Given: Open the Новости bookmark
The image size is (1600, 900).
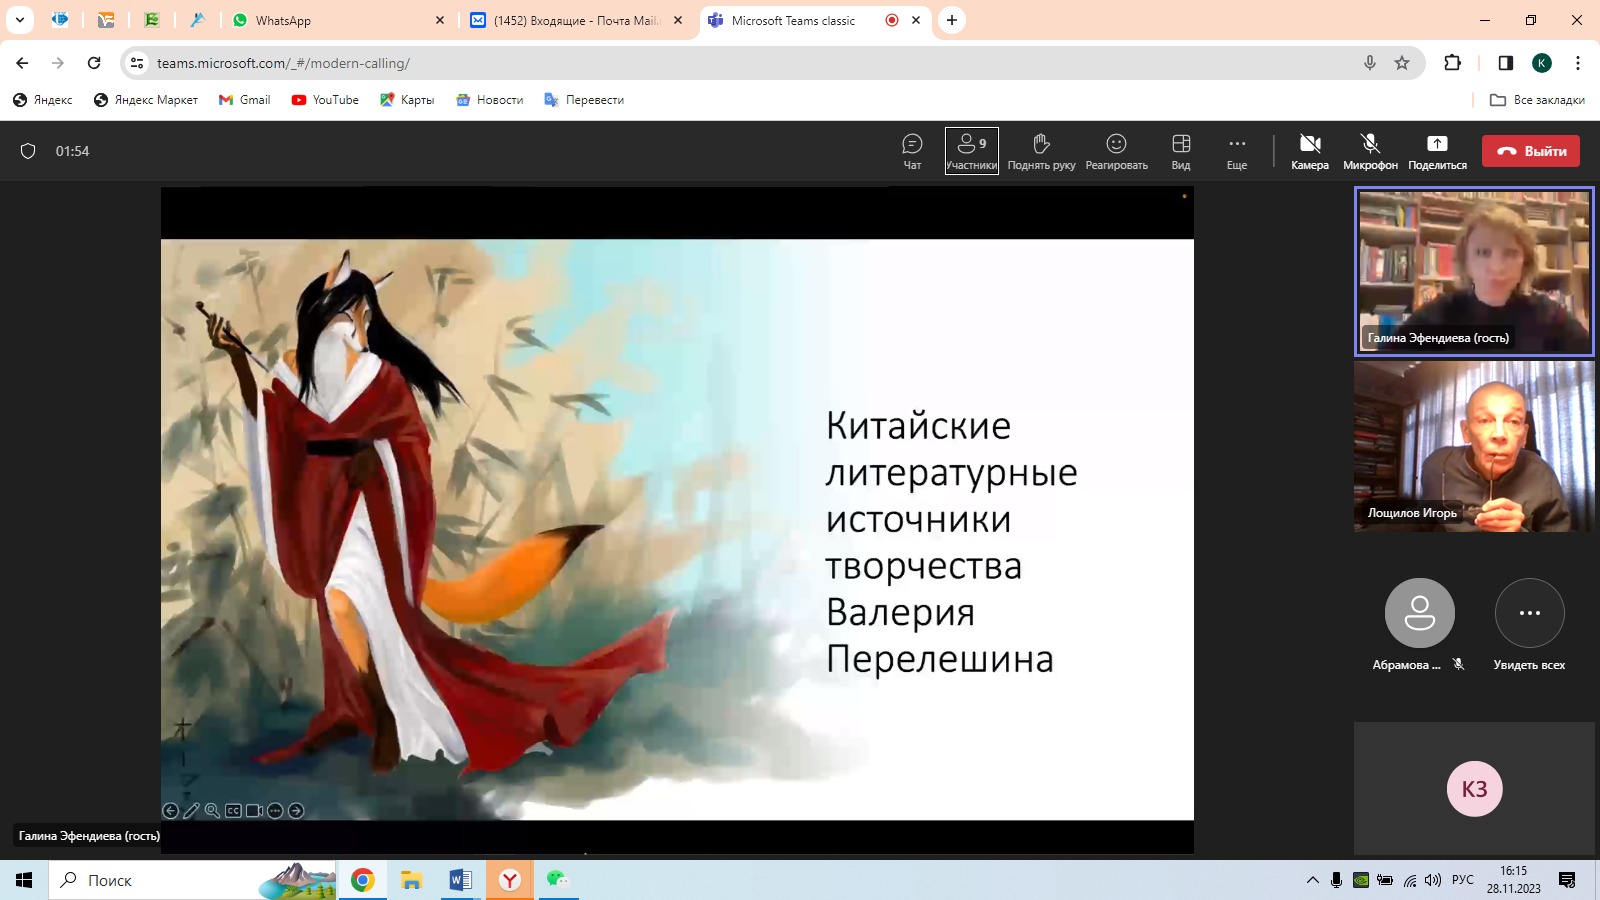Looking at the screenshot, I should (490, 100).
